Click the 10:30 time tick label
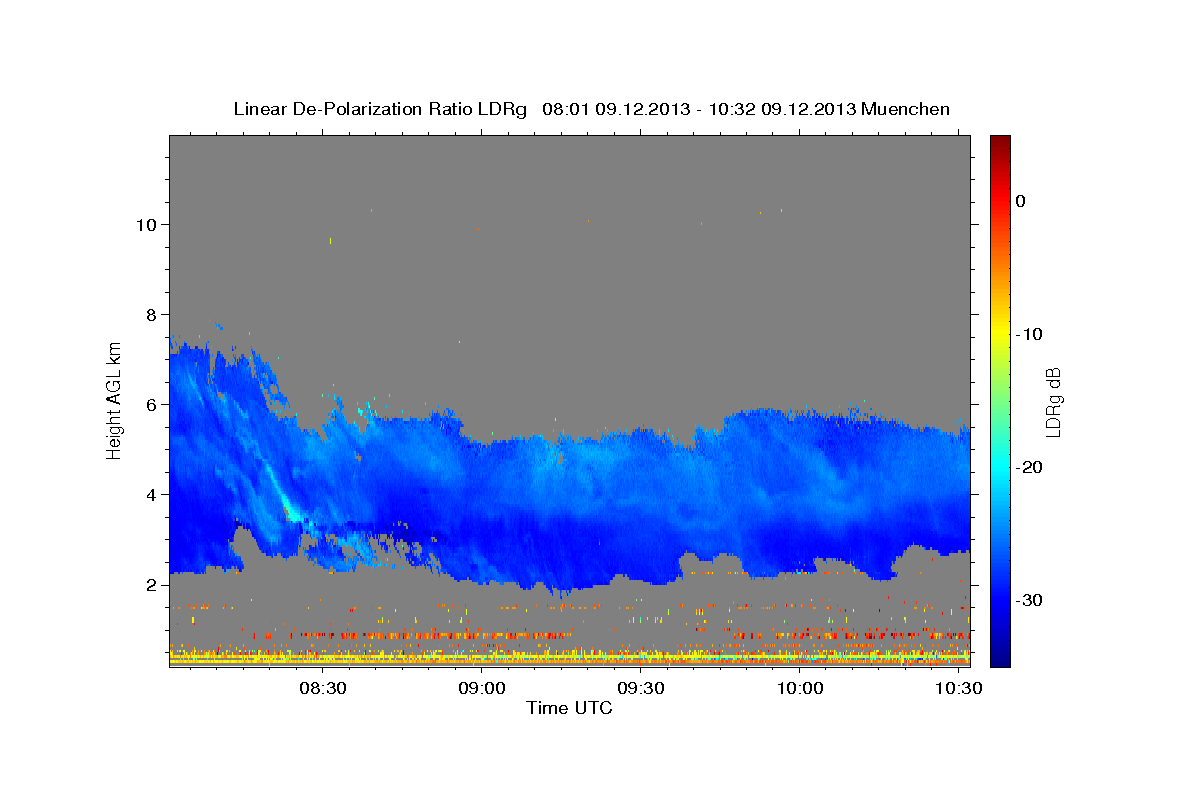This screenshot has height=800, width=1200. point(960,689)
